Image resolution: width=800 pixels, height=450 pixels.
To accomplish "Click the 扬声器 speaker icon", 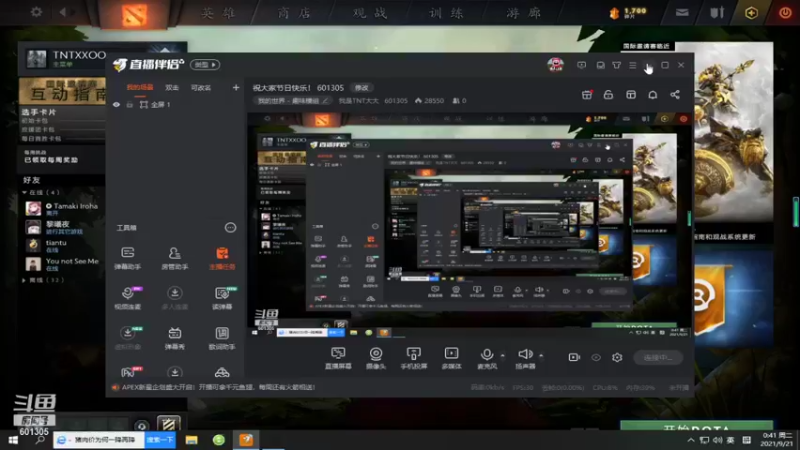I will pyautogui.click(x=525, y=355).
